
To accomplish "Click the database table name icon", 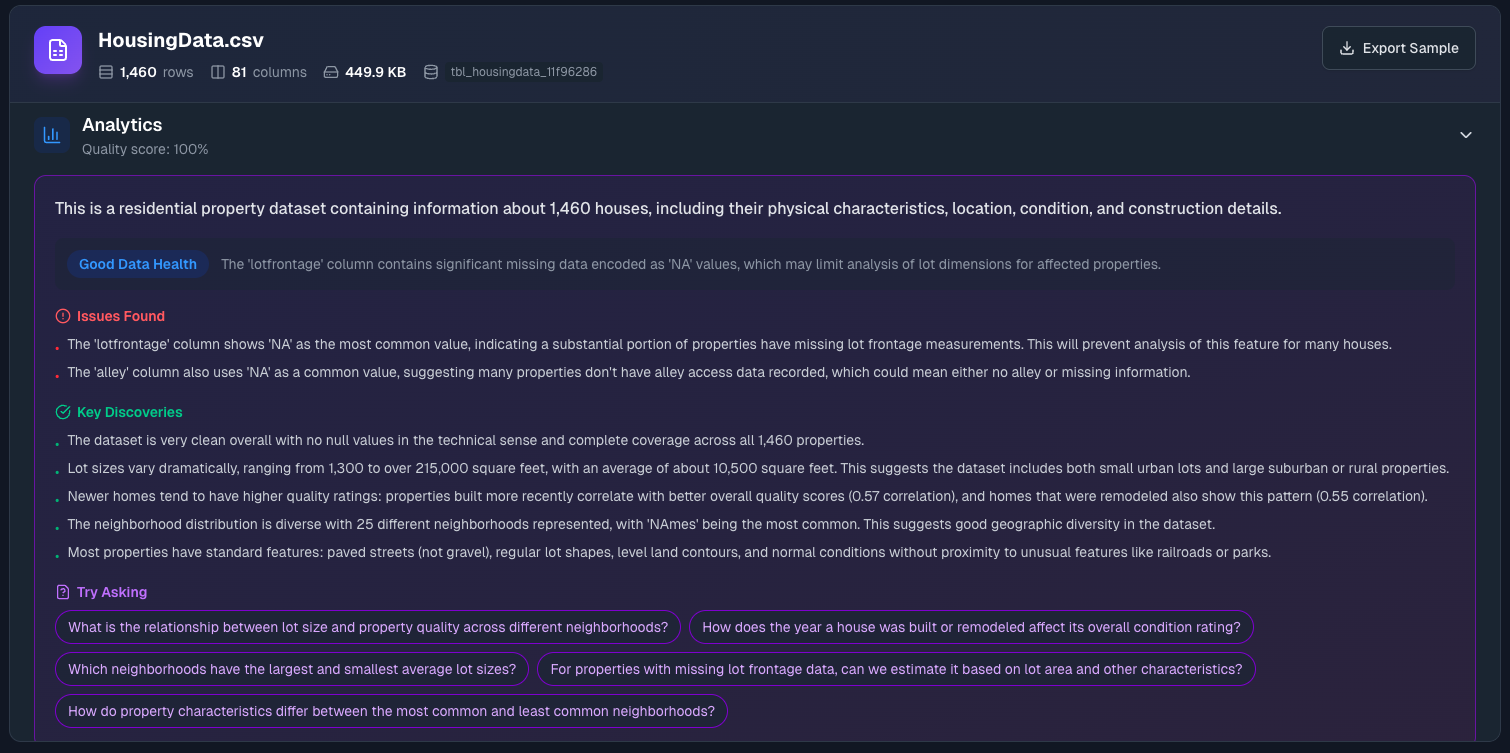I will click(431, 72).
